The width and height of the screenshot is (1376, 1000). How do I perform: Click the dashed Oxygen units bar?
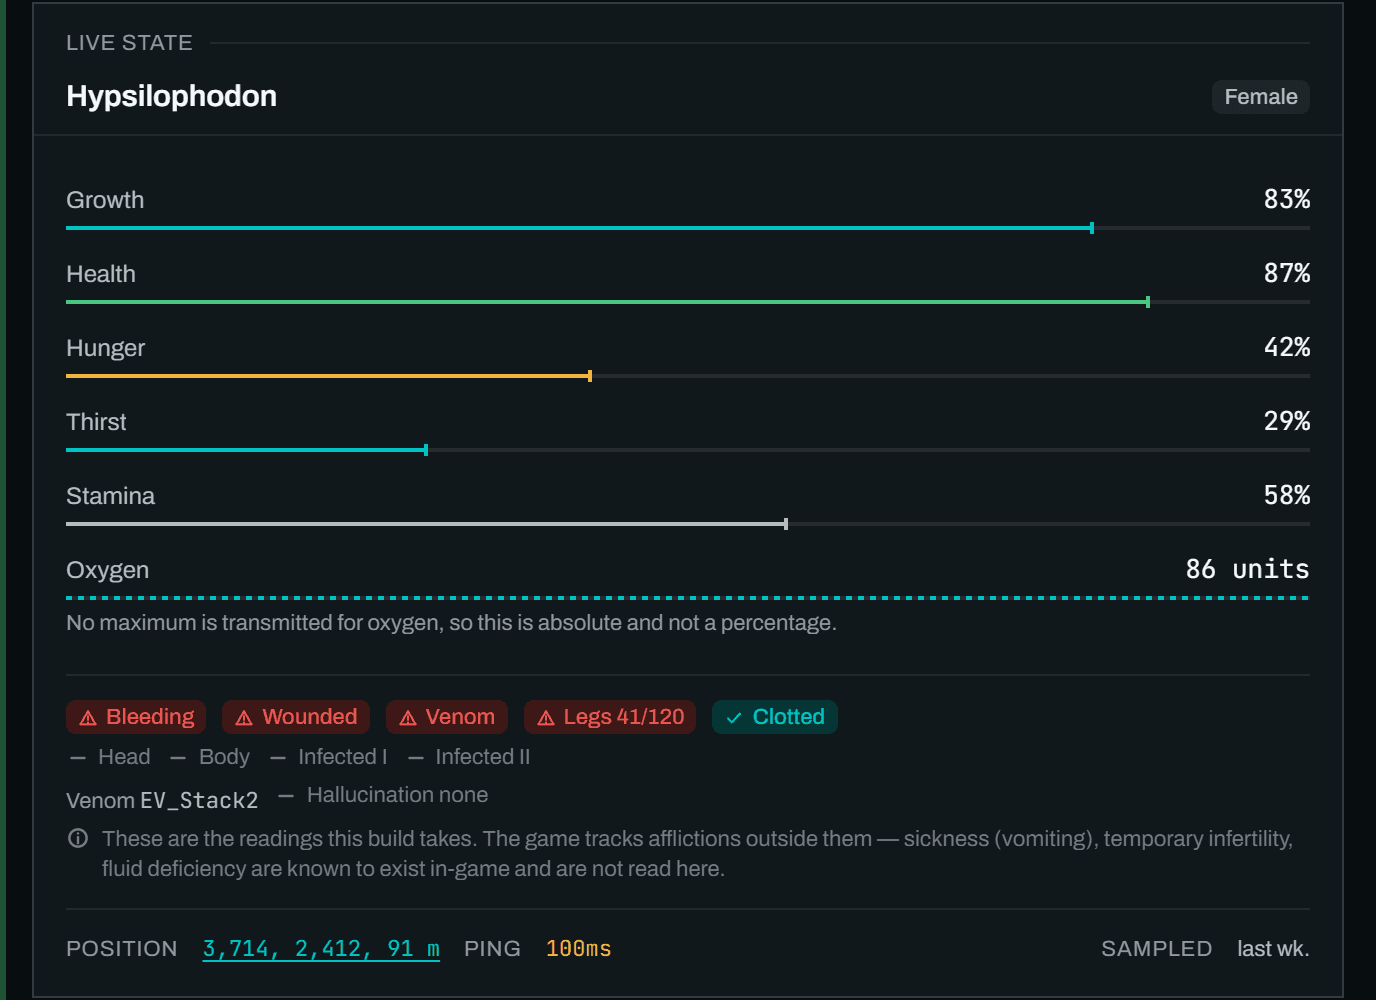coord(688,598)
